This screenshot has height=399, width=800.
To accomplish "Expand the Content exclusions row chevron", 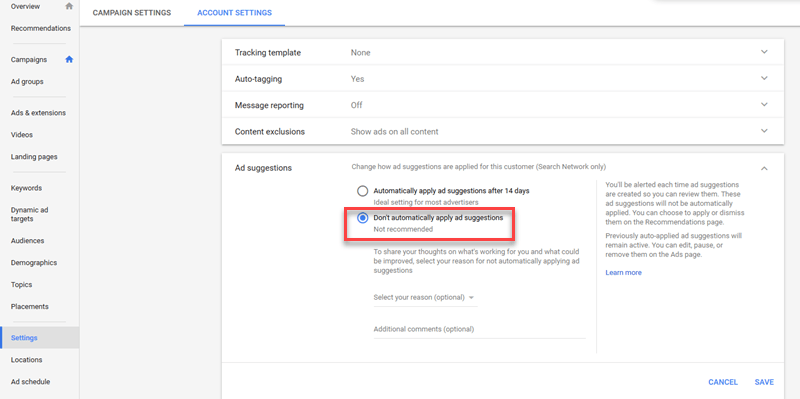I will (764, 131).
